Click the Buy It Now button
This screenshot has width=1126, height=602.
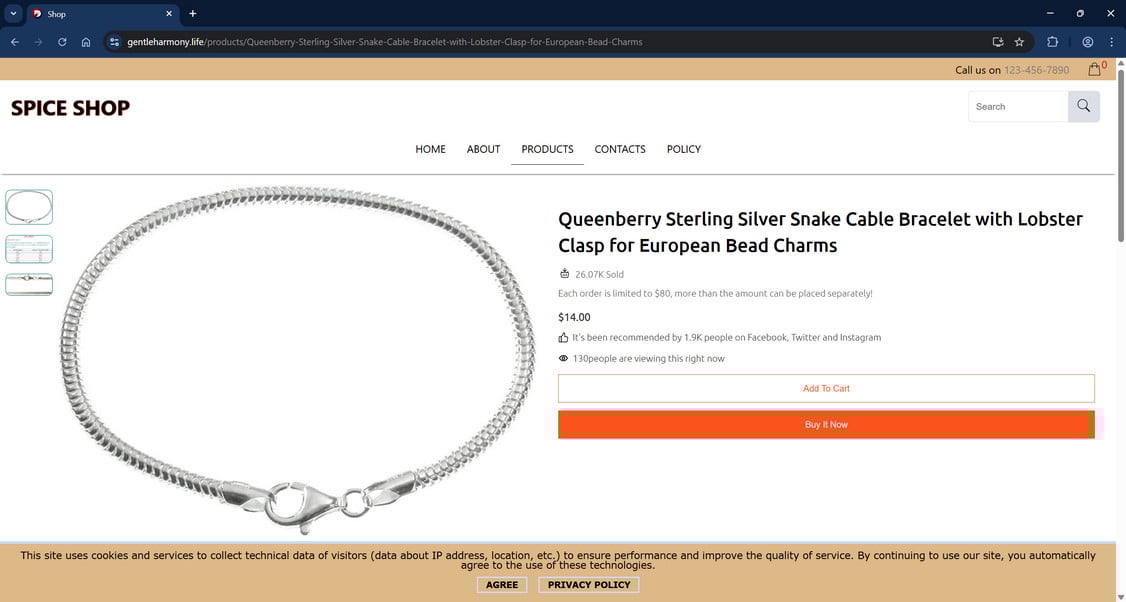[x=826, y=425]
